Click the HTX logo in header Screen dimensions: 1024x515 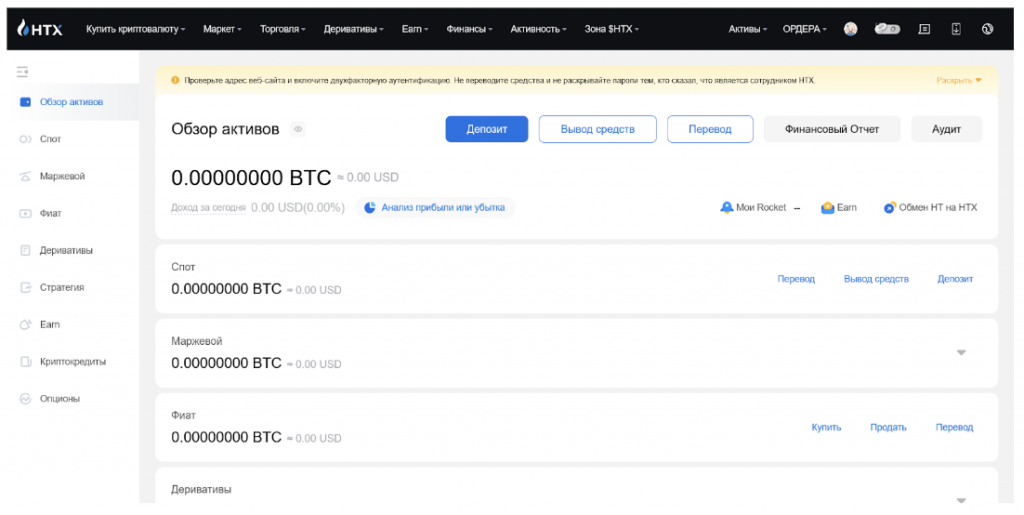click(40, 29)
